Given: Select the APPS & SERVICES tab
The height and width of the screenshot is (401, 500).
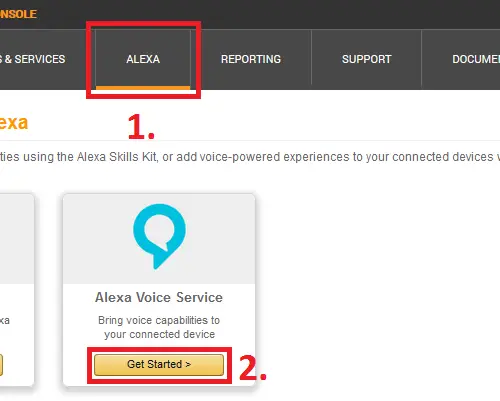Looking at the screenshot, I should [33, 59].
